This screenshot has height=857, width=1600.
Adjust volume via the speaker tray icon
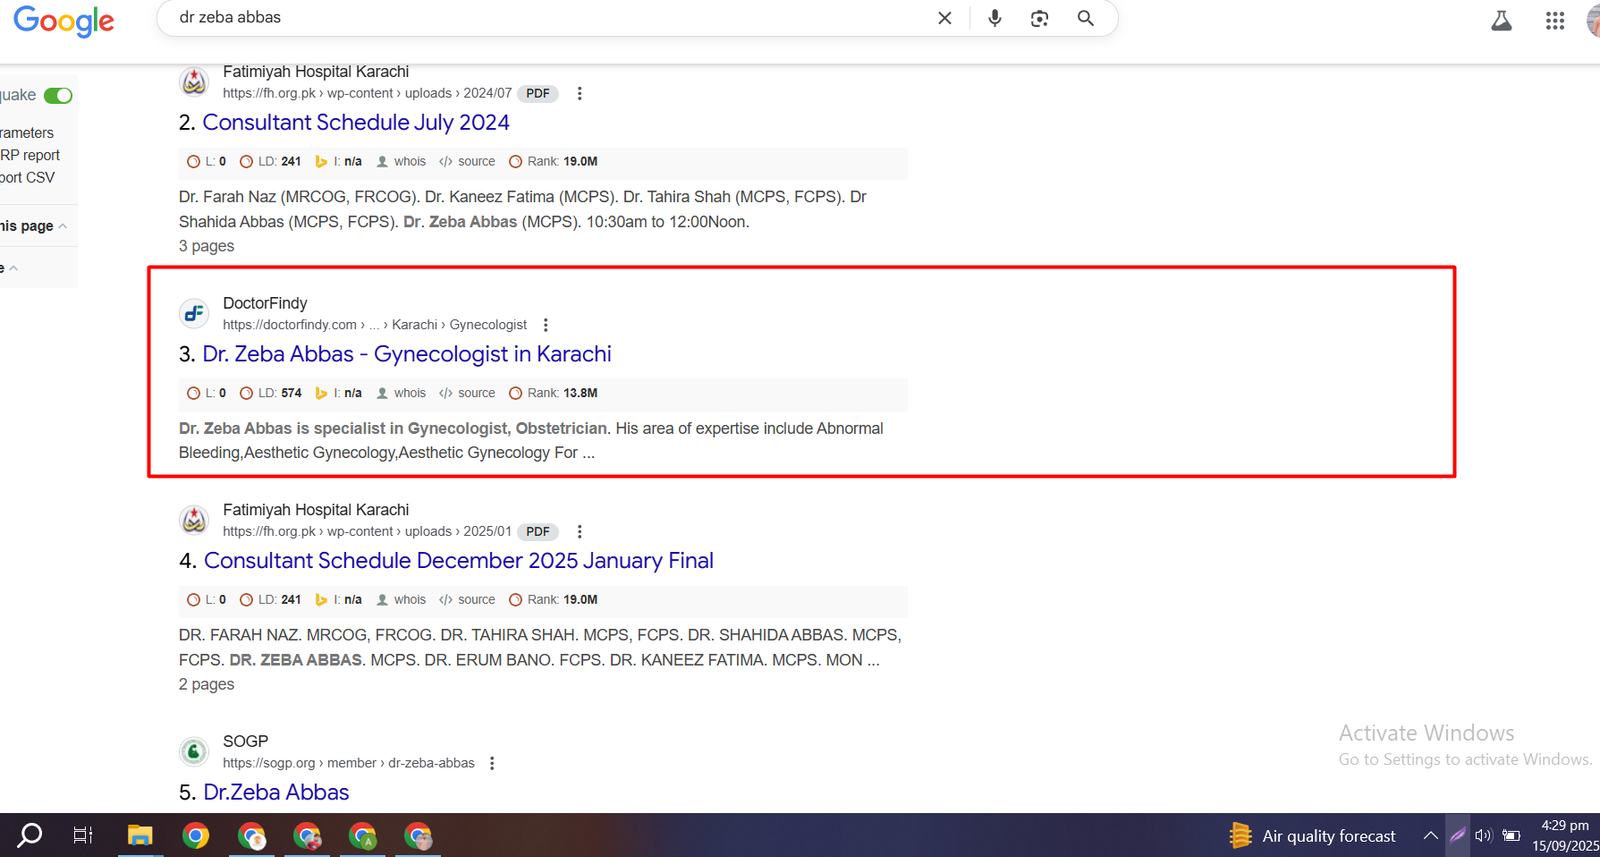point(1483,836)
